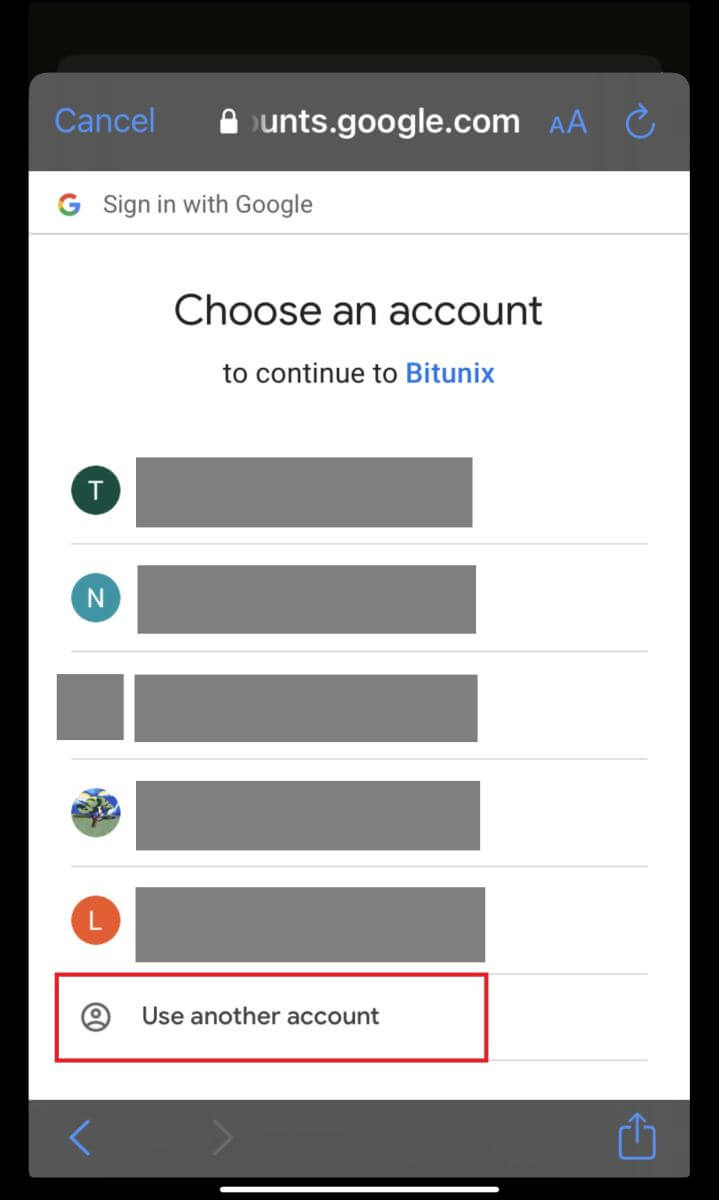This screenshot has width=719, height=1200.
Task: Tap the forward navigation arrow
Action: coord(222,1136)
